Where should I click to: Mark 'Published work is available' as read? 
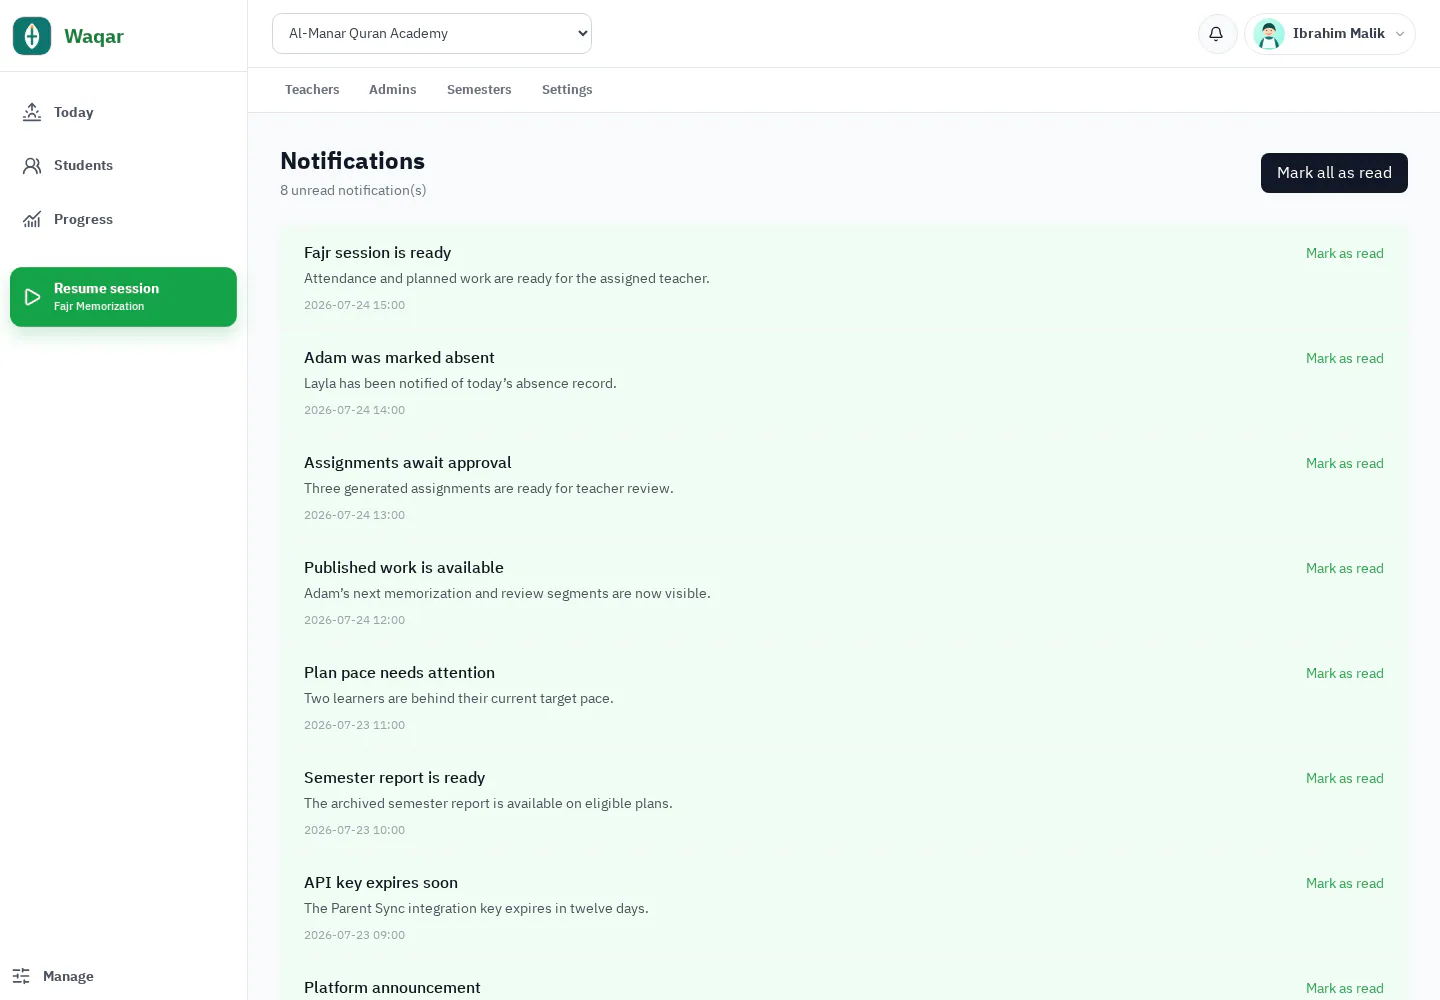1344,569
